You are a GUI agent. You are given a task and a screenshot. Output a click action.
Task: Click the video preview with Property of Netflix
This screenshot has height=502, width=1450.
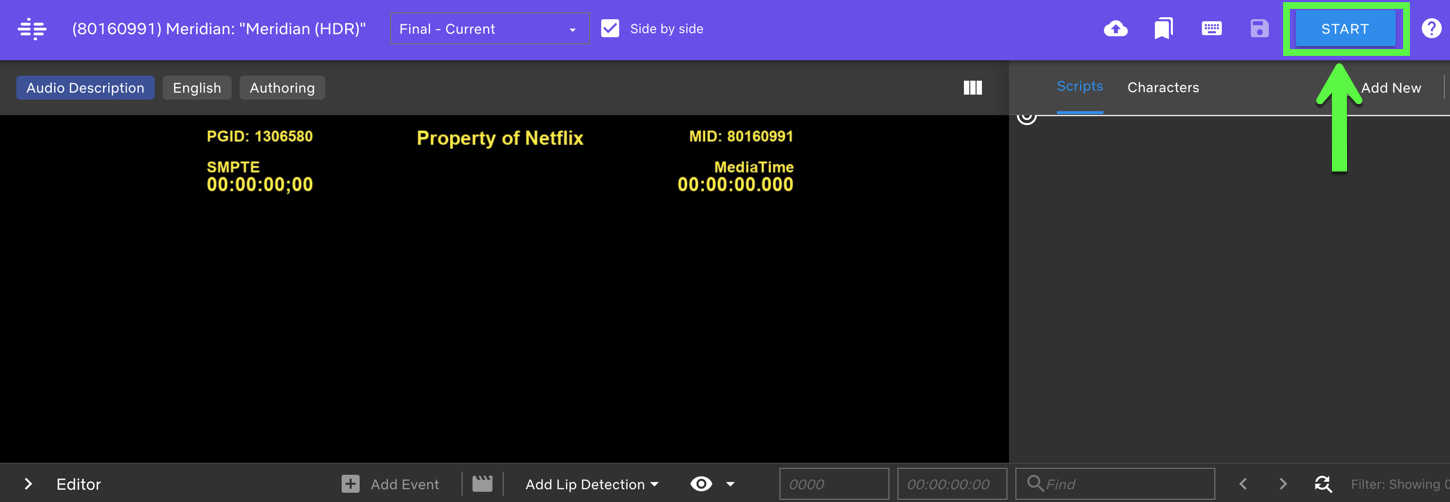[x=504, y=288]
